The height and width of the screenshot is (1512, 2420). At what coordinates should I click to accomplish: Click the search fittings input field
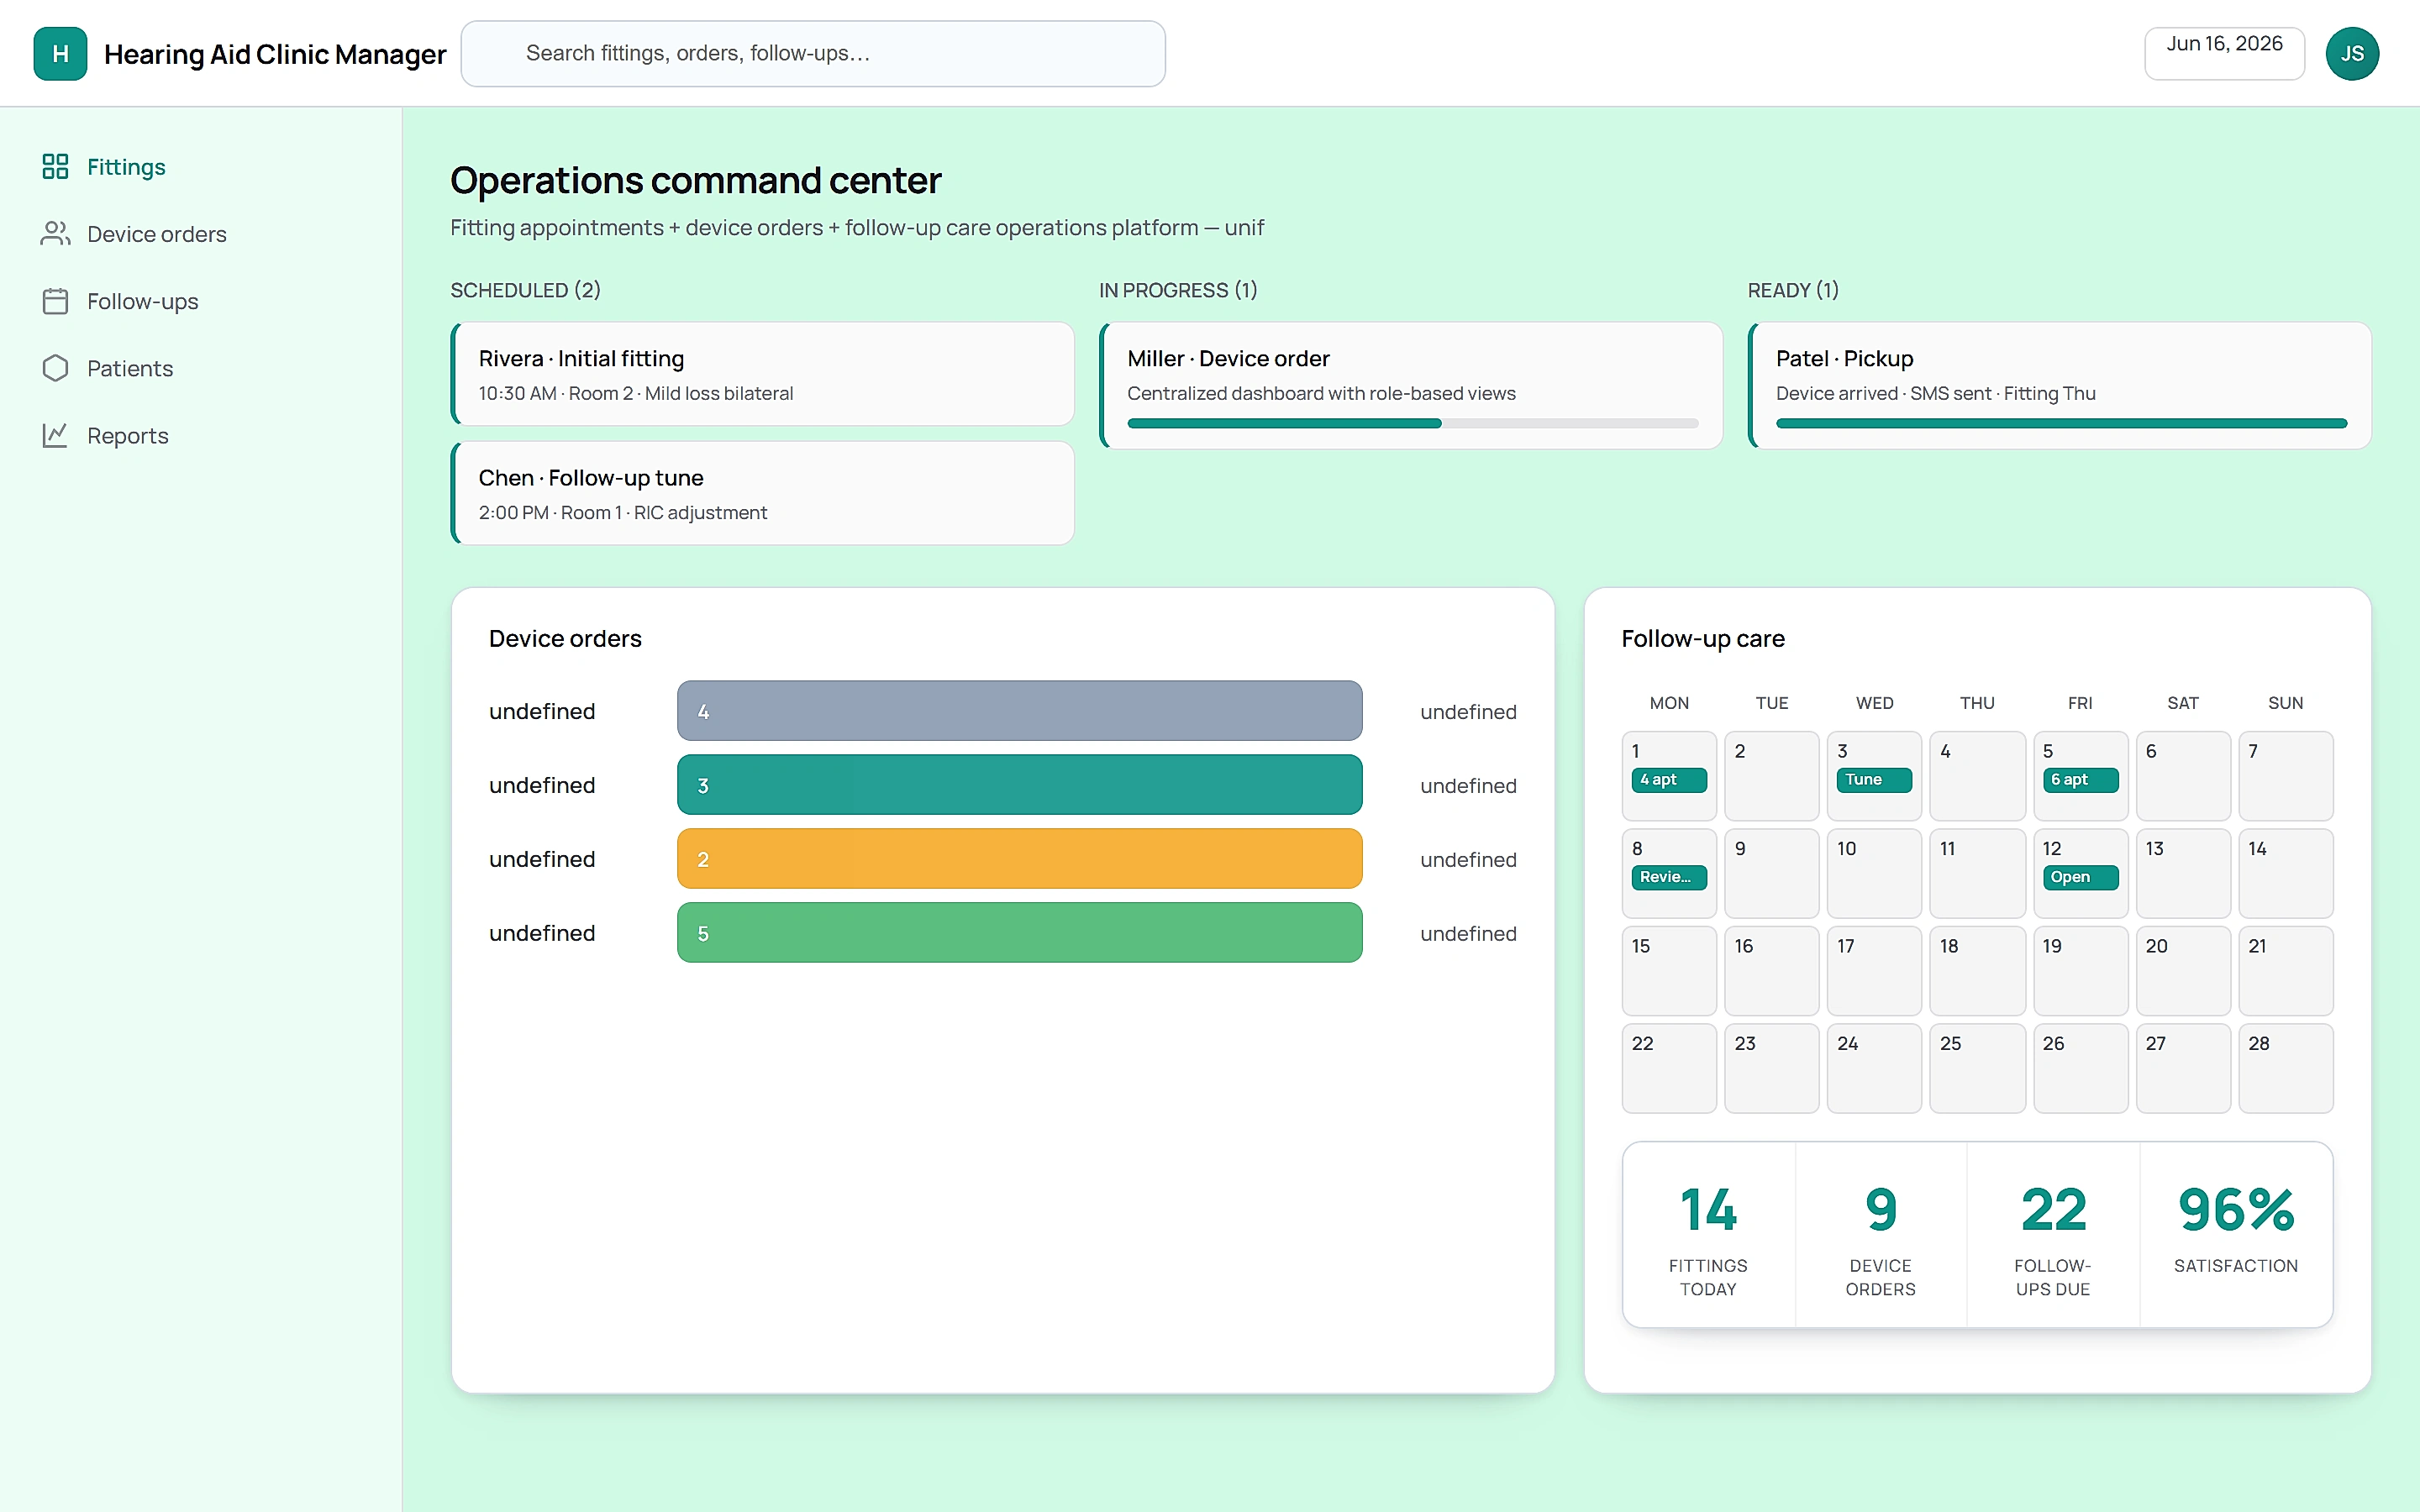813,53
